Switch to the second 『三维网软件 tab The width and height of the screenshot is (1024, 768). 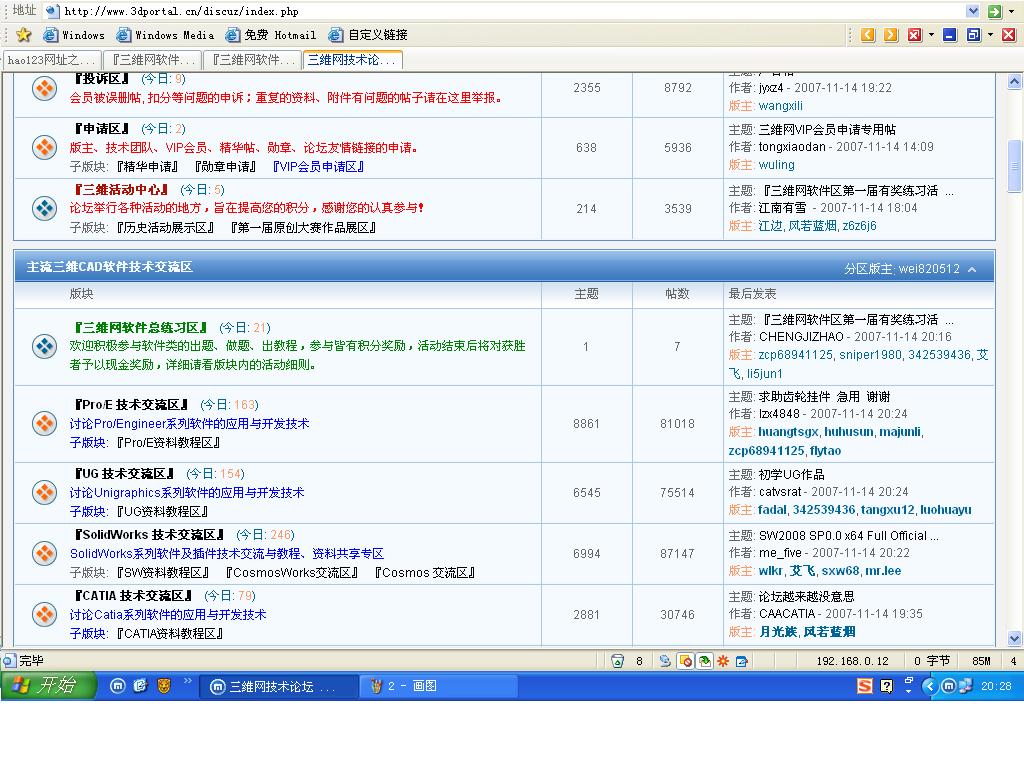pyautogui.click(x=253, y=59)
